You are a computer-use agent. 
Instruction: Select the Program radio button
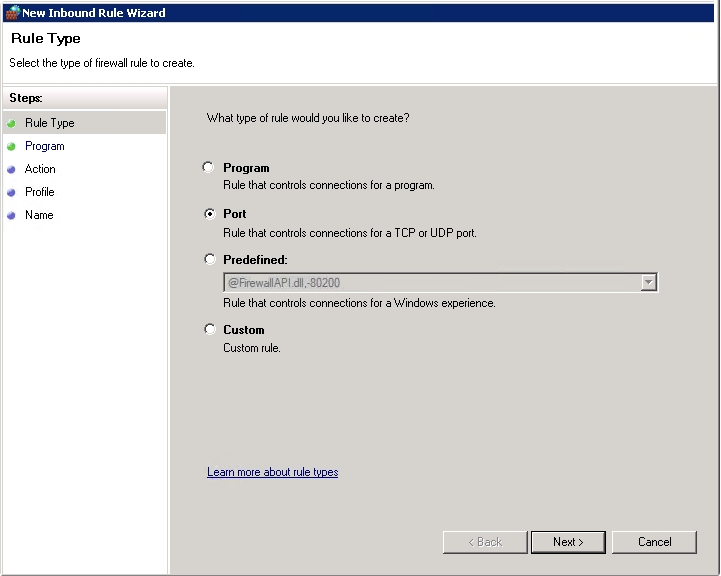[208, 167]
